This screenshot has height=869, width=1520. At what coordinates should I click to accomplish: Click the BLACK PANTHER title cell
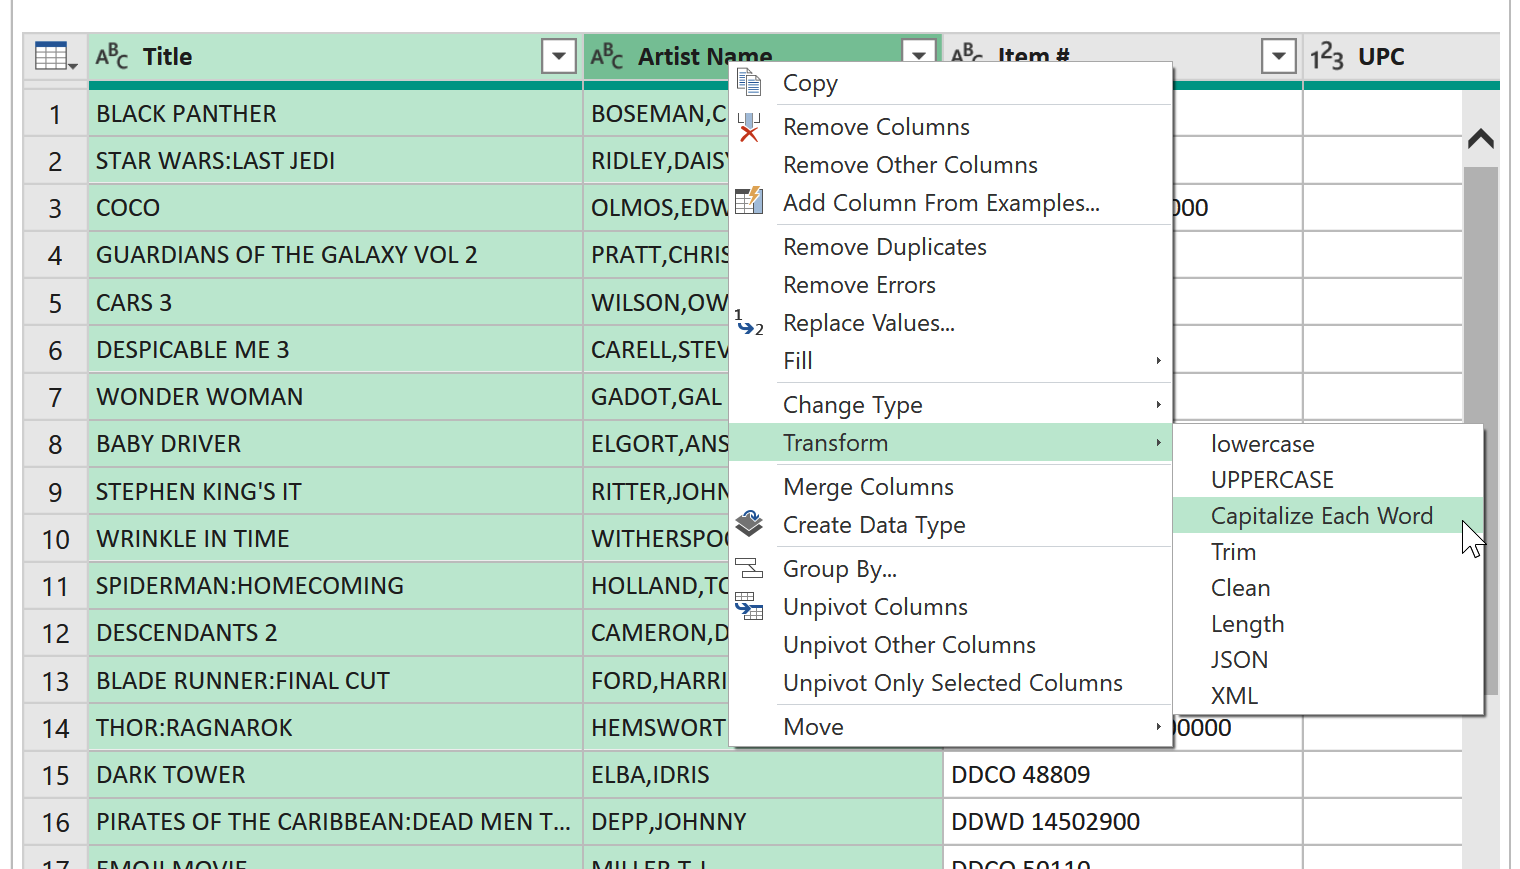tap(335, 114)
